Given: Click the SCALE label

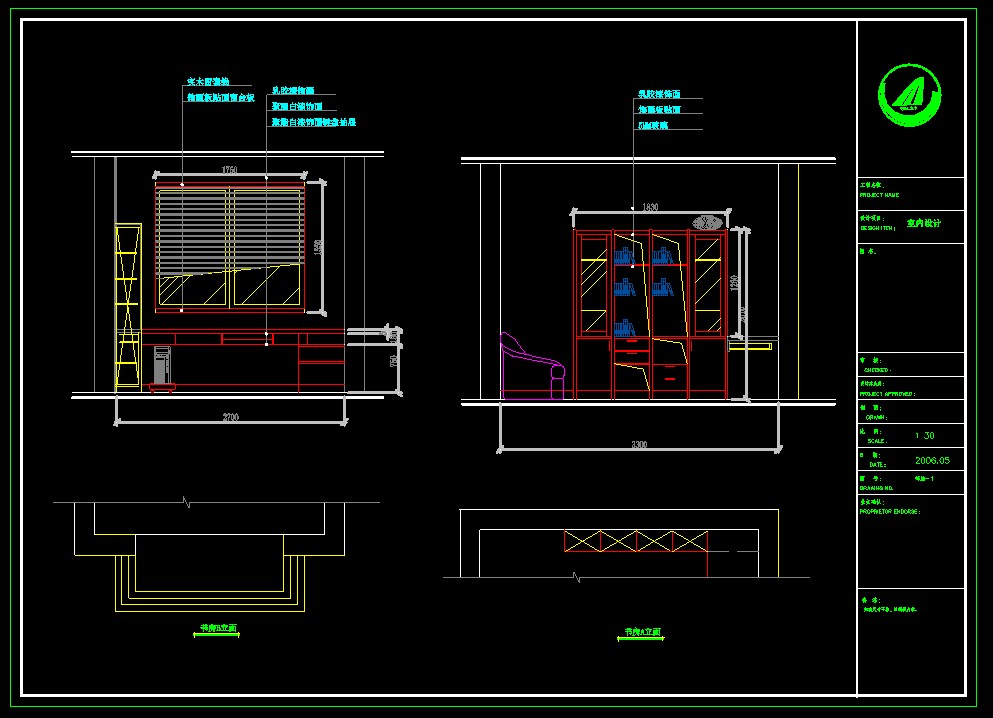Looking at the screenshot, I should pos(877,441).
